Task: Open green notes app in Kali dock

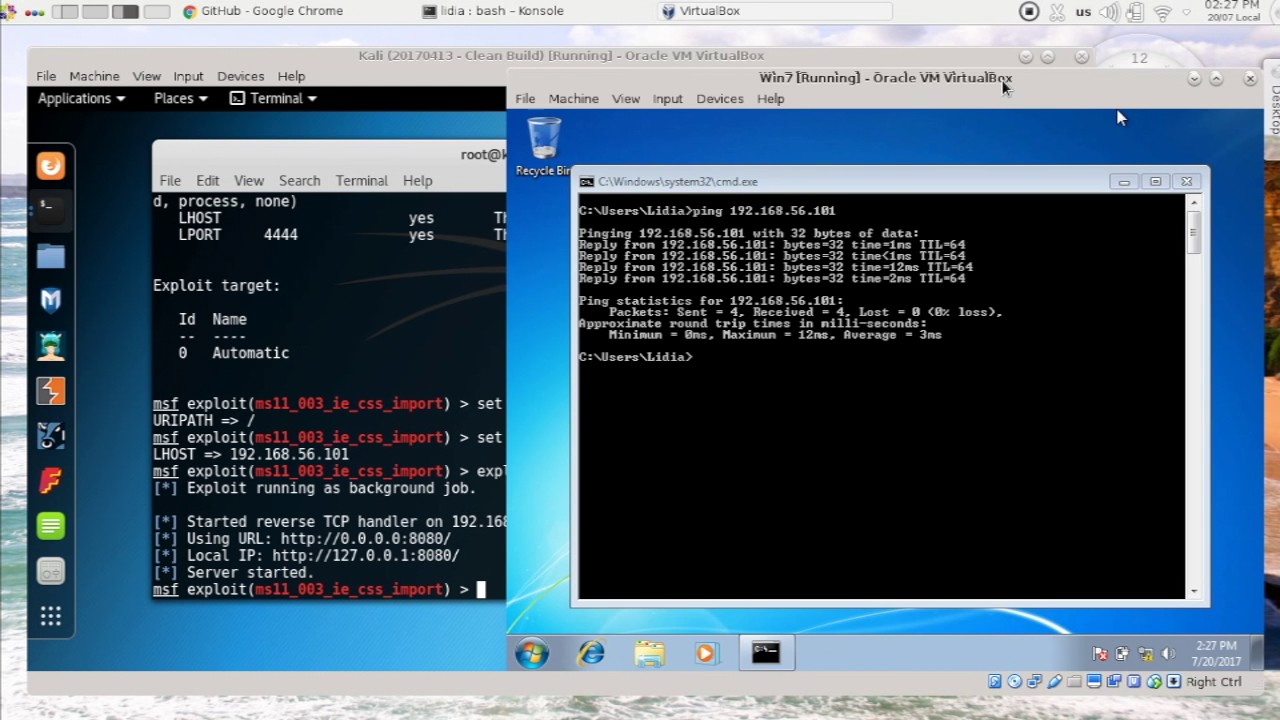Action: (x=51, y=526)
